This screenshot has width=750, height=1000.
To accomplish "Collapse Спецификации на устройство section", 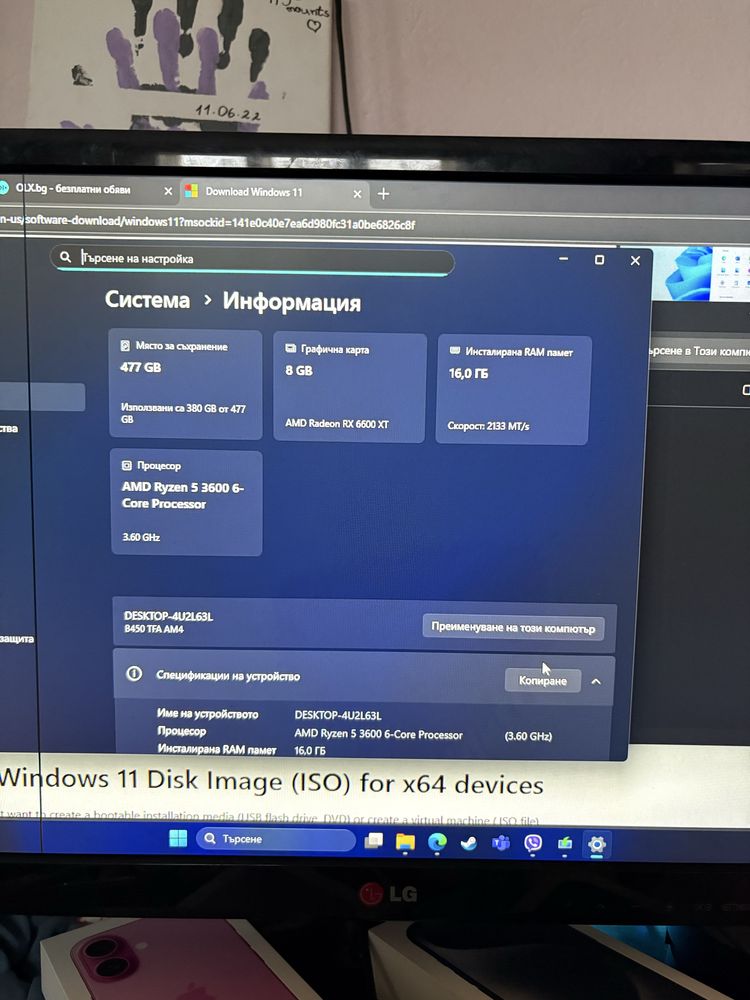I will [596, 682].
